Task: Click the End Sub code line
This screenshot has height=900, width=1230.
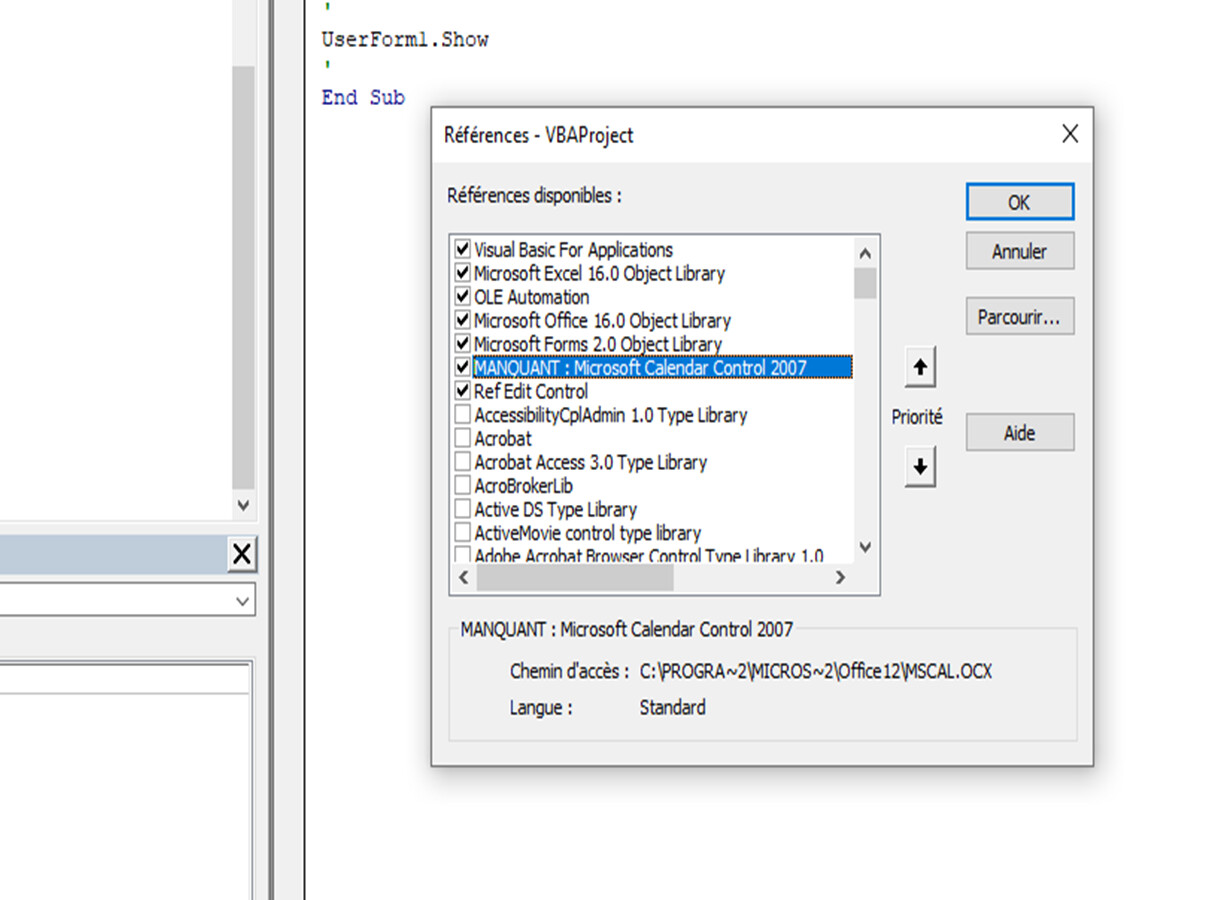Action: click(x=363, y=98)
